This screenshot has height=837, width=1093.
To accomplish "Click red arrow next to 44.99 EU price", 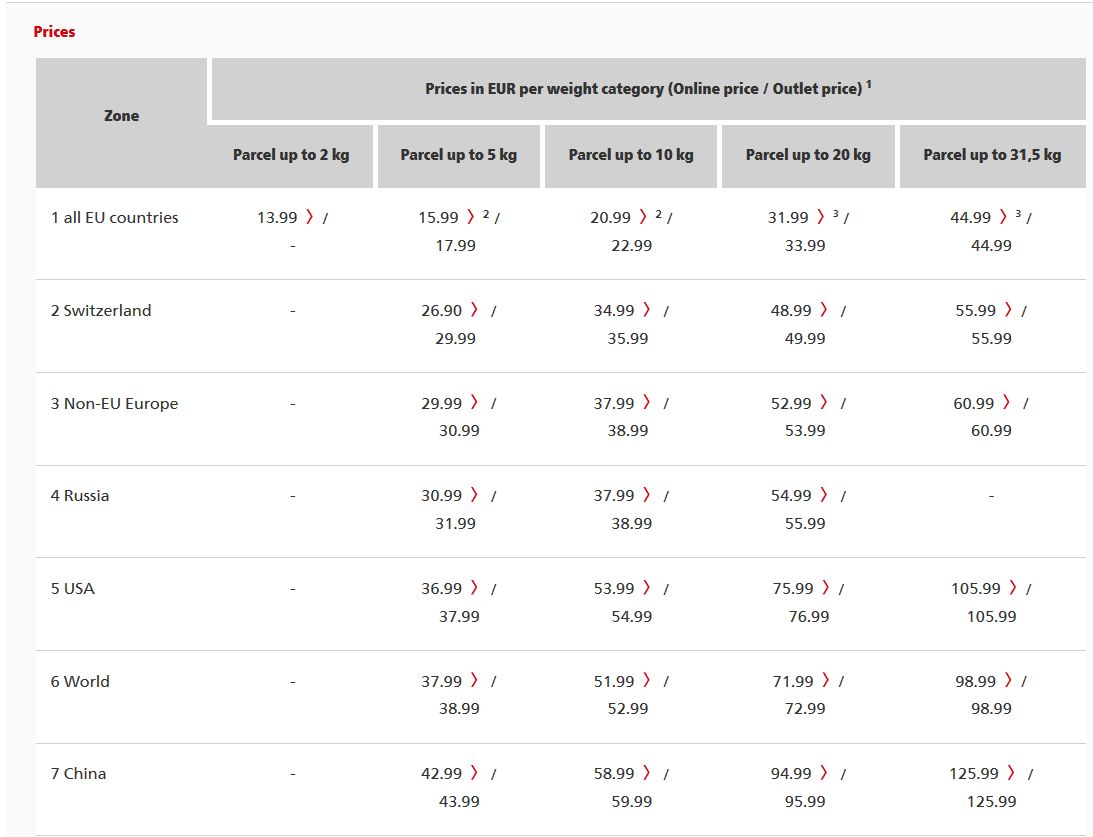I will tap(1003, 217).
